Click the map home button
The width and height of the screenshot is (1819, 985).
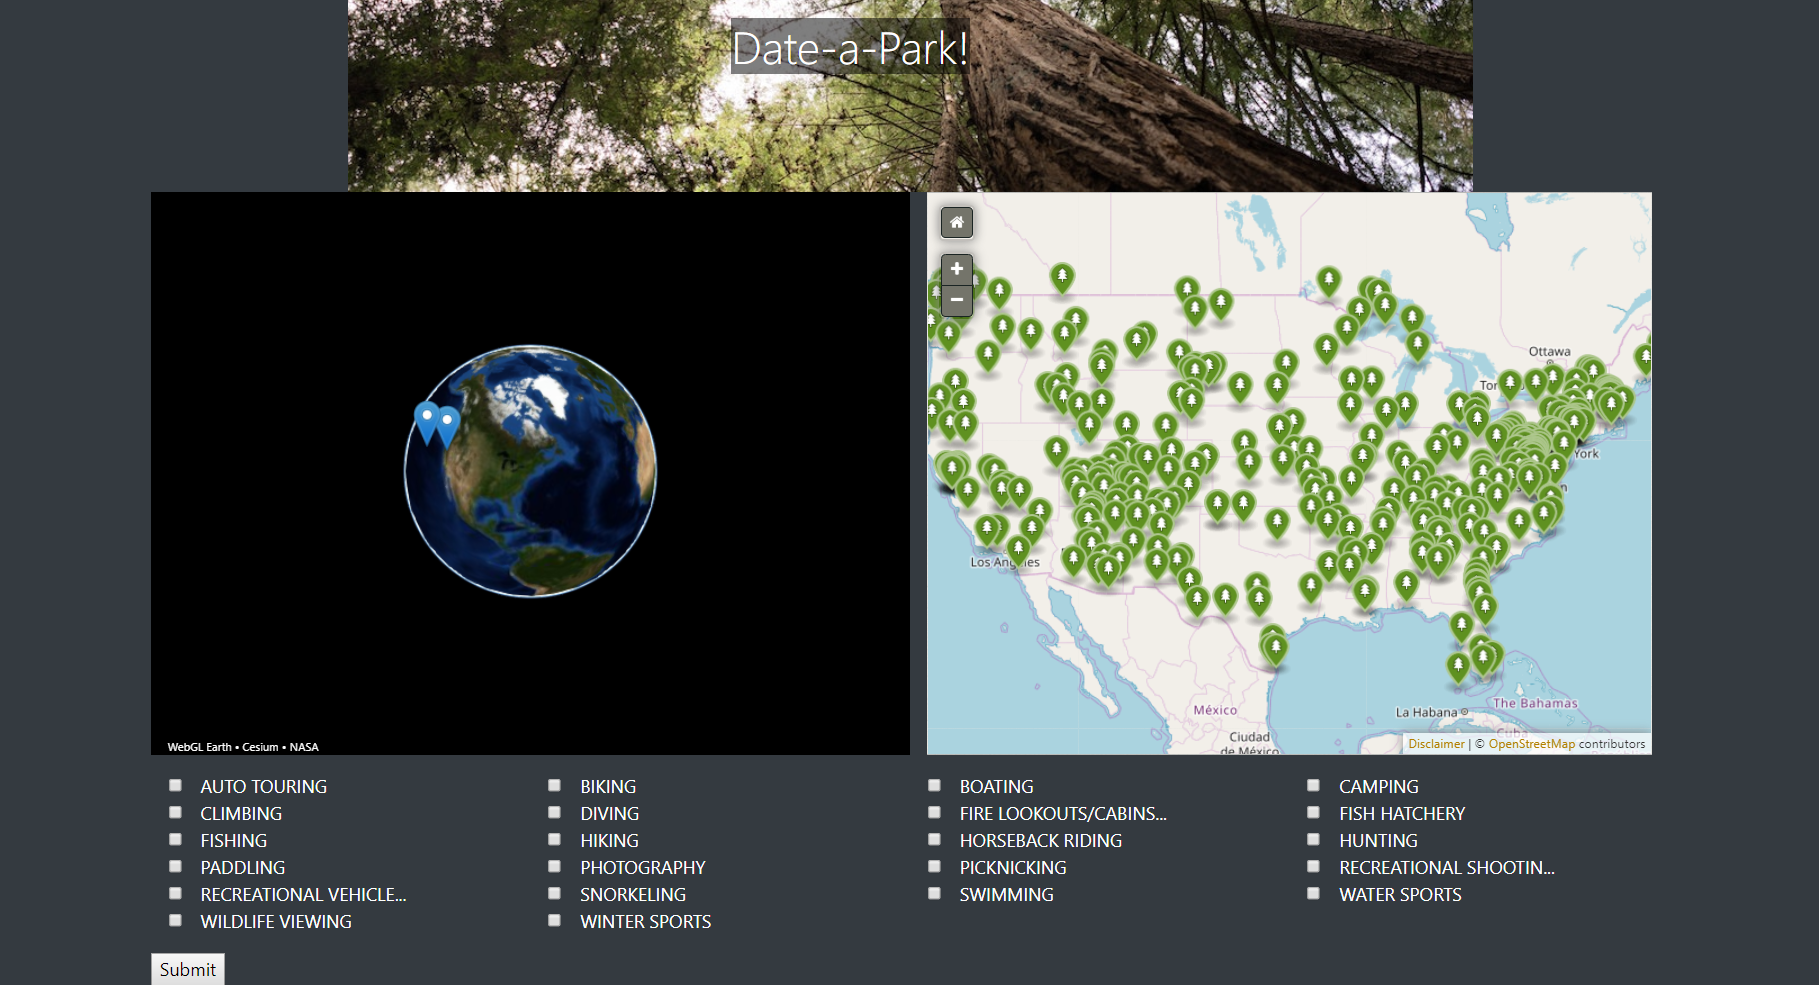point(957,223)
